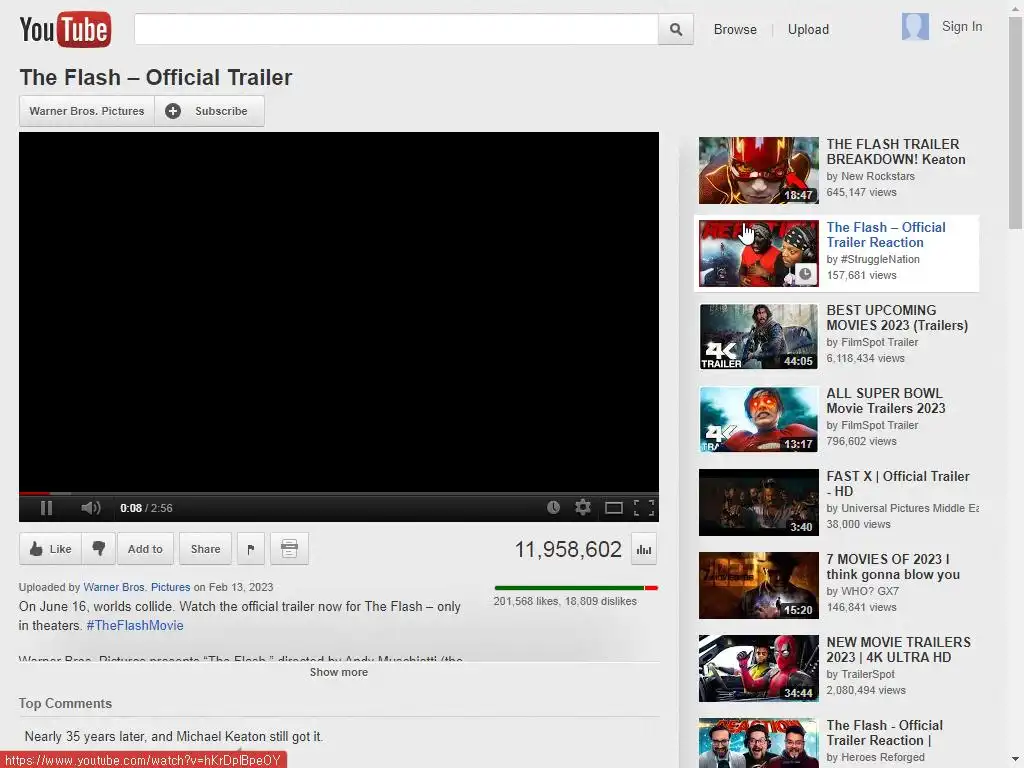Focus the YouTube search field

tap(396, 29)
